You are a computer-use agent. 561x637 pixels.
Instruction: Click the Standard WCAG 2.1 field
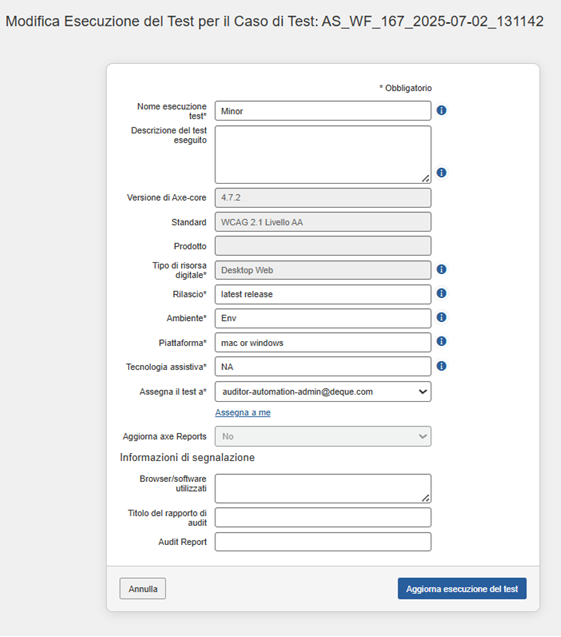(x=323, y=222)
